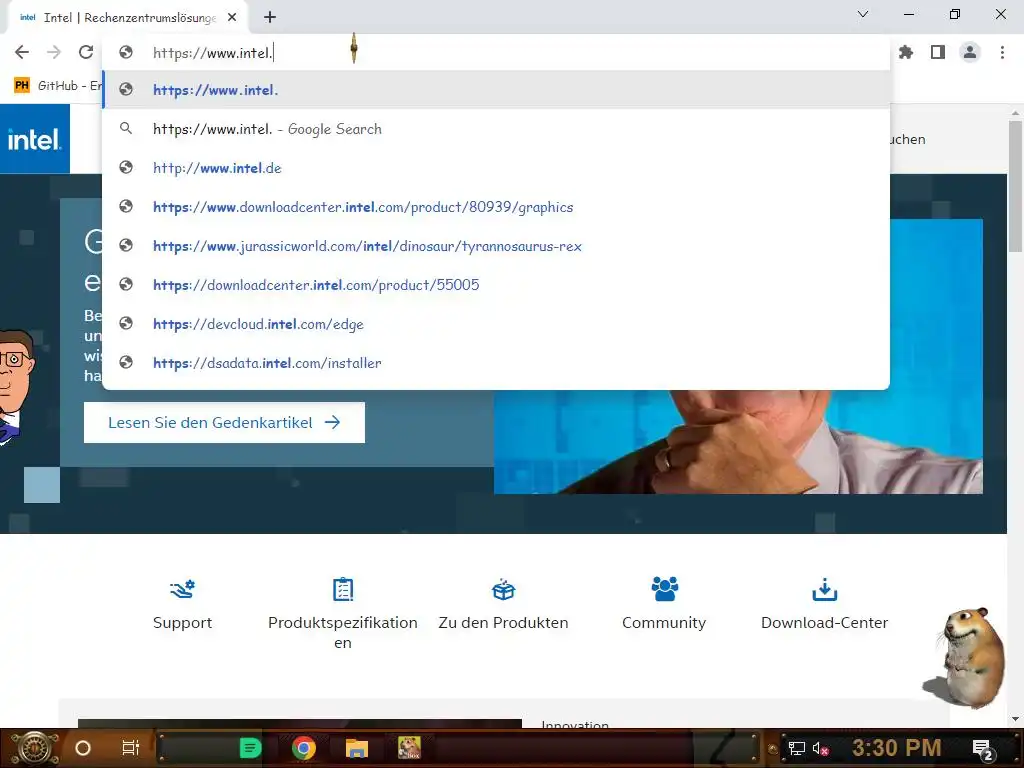Open the green notes app in taskbar
This screenshot has height=768, width=1024.
(x=250, y=748)
